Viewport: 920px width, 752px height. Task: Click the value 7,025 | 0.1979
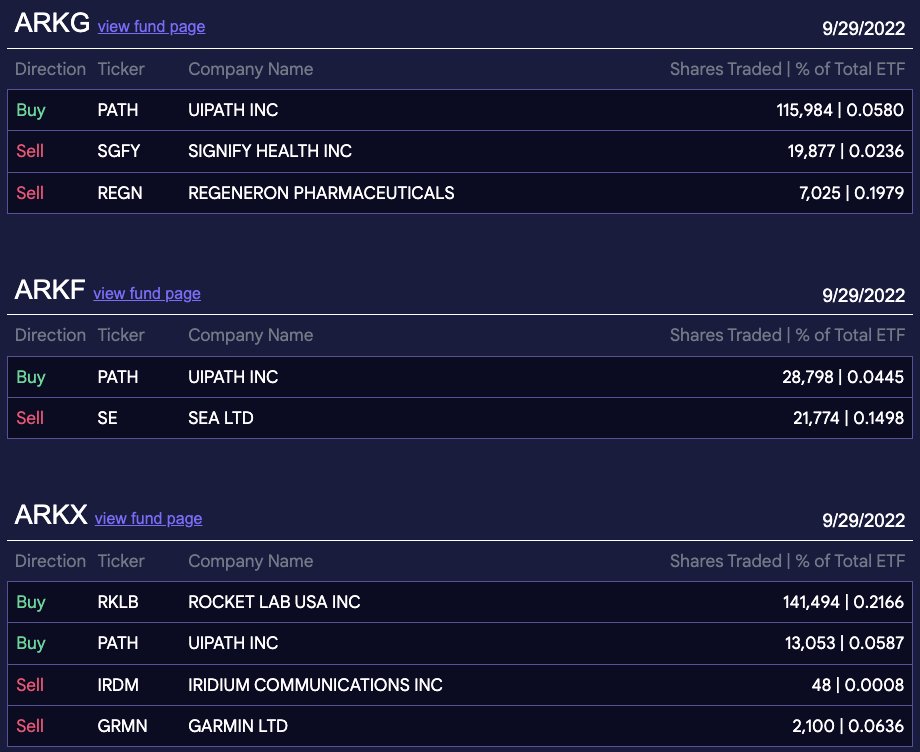pos(851,192)
